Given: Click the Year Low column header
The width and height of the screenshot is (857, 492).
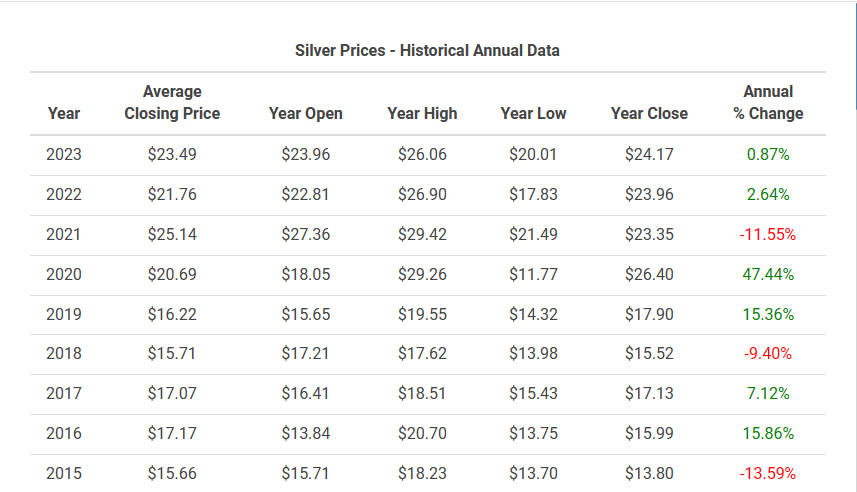Looking at the screenshot, I should pos(533,113).
